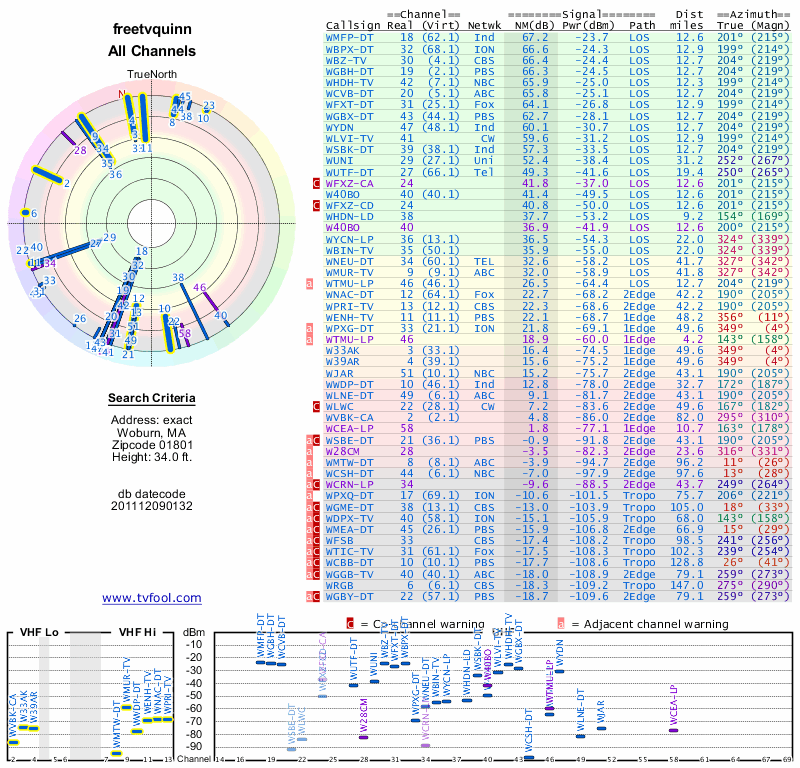
Task: Click the 'a' badge beside W28CM
Action: [x=309, y=451]
